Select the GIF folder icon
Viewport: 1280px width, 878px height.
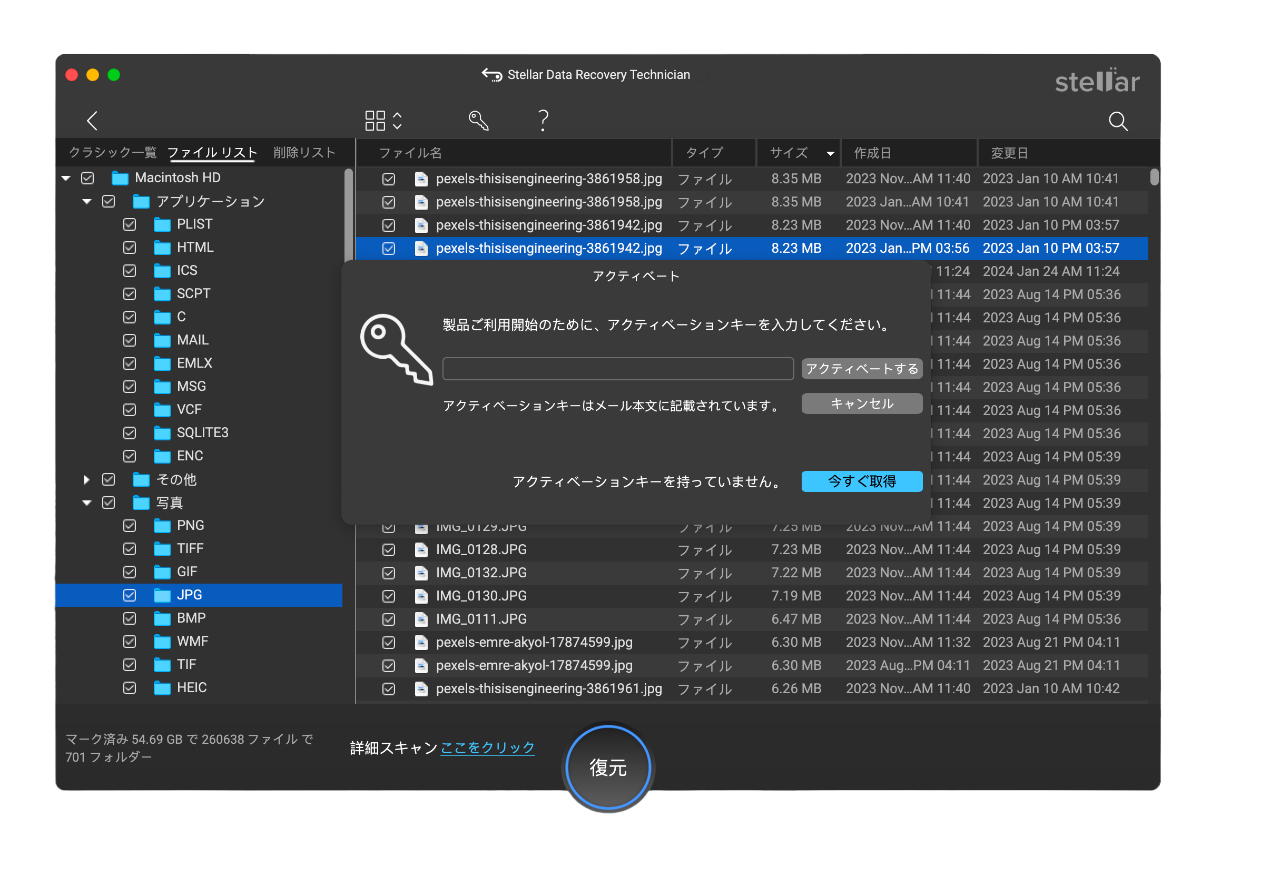click(x=162, y=572)
